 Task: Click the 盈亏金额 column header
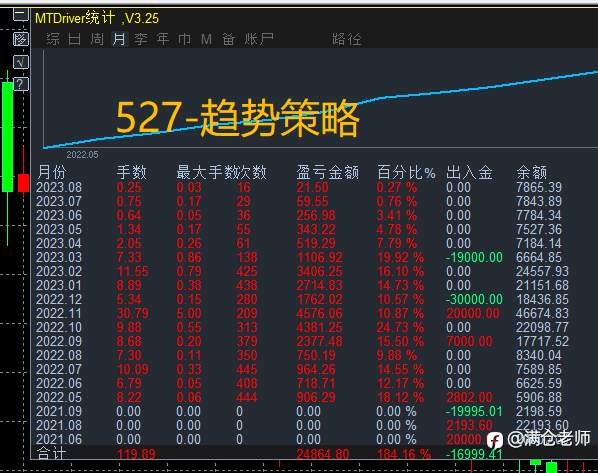328,172
